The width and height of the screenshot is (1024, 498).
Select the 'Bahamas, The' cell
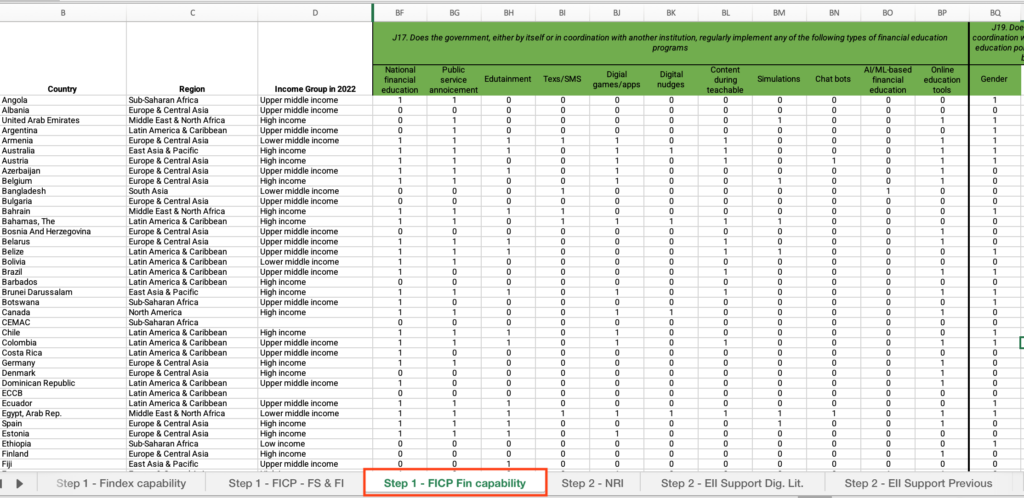(x=63, y=221)
